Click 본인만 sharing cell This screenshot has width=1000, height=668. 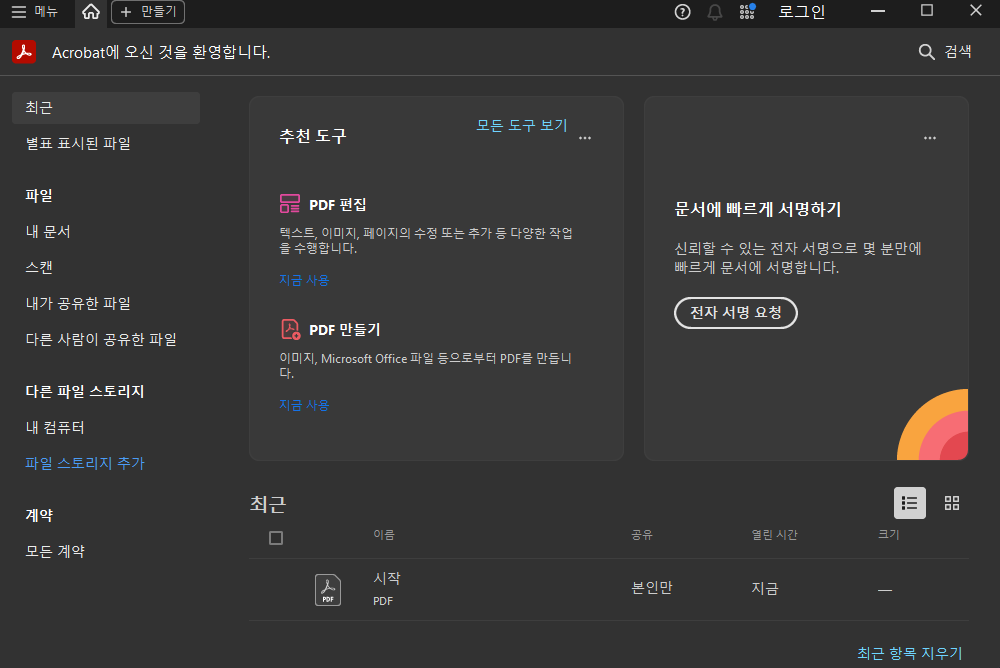(652, 588)
